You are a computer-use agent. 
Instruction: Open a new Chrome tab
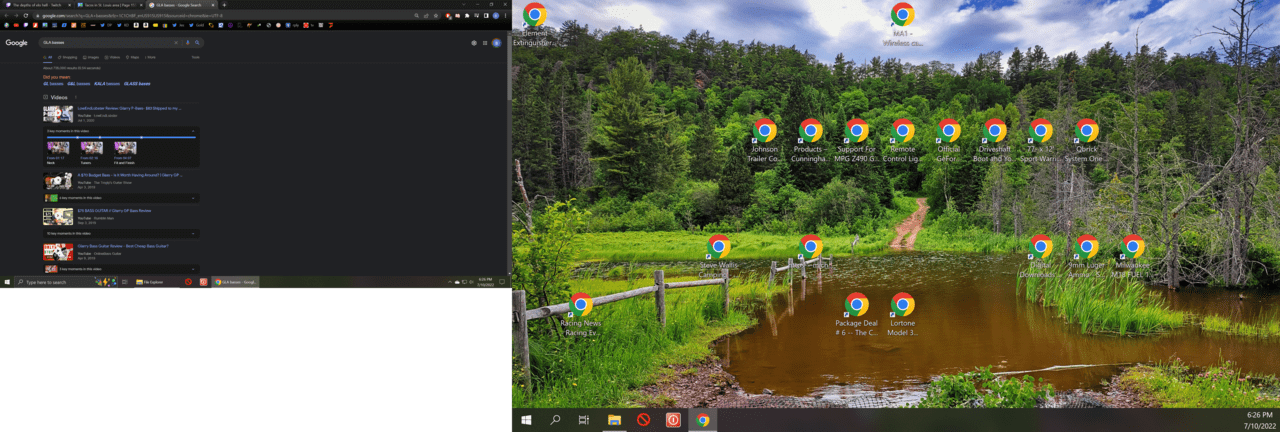tap(224, 5)
